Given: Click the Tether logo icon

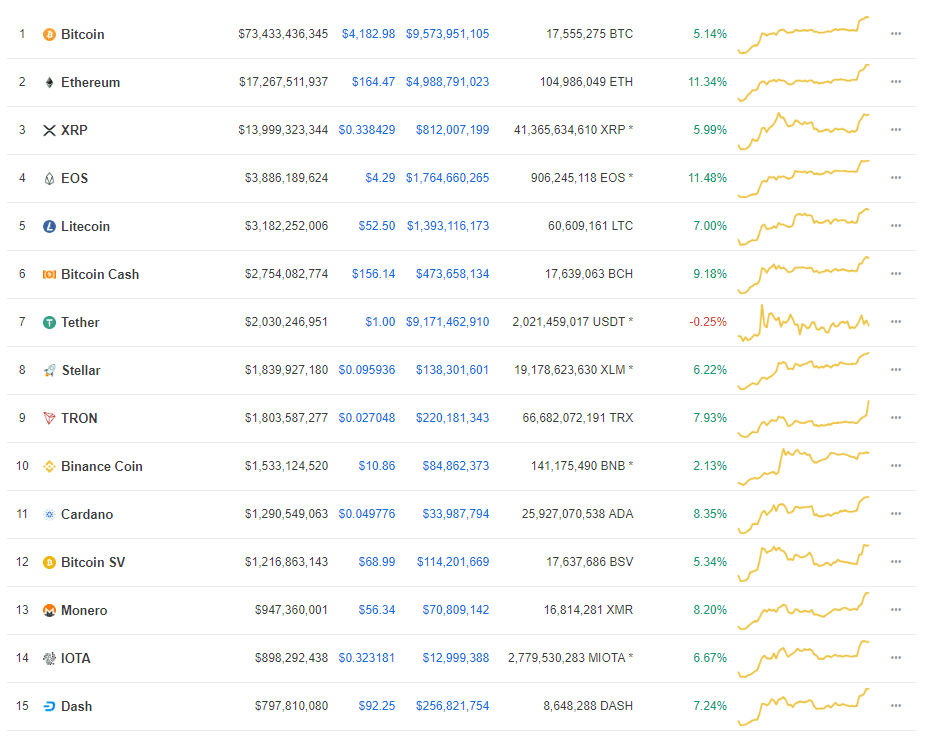Looking at the screenshot, I should 49,322.
